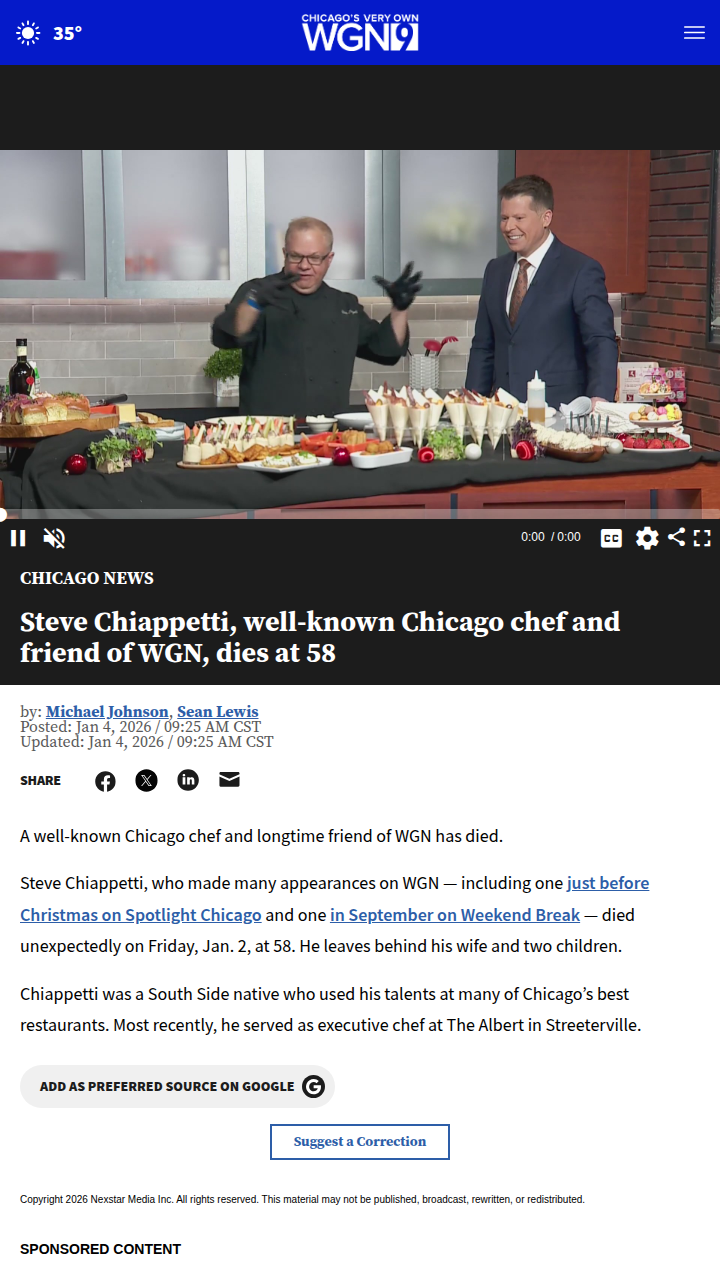Go to WGN9 homepage via logo

360,33
